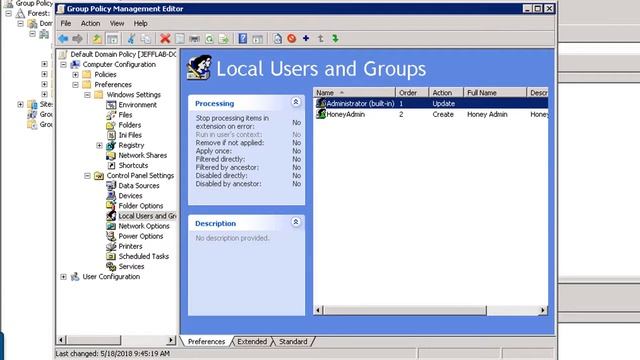Click the Printers tree node icon

[x=111, y=247]
